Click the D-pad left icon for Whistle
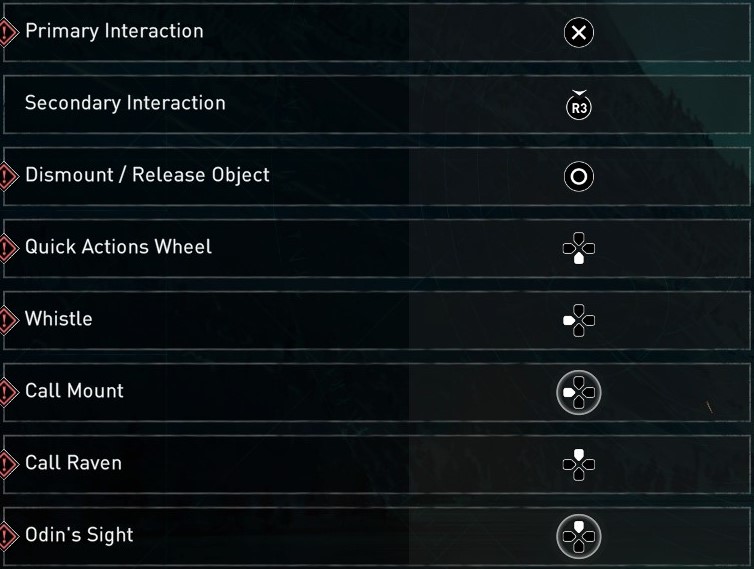The height and width of the screenshot is (569, 754). (x=578, y=320)
